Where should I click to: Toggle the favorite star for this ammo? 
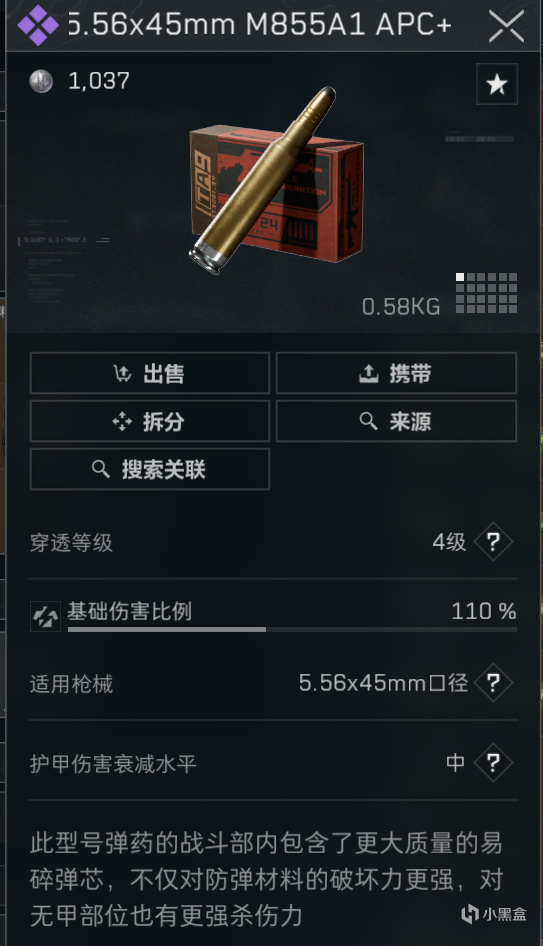tap(497, 84)
